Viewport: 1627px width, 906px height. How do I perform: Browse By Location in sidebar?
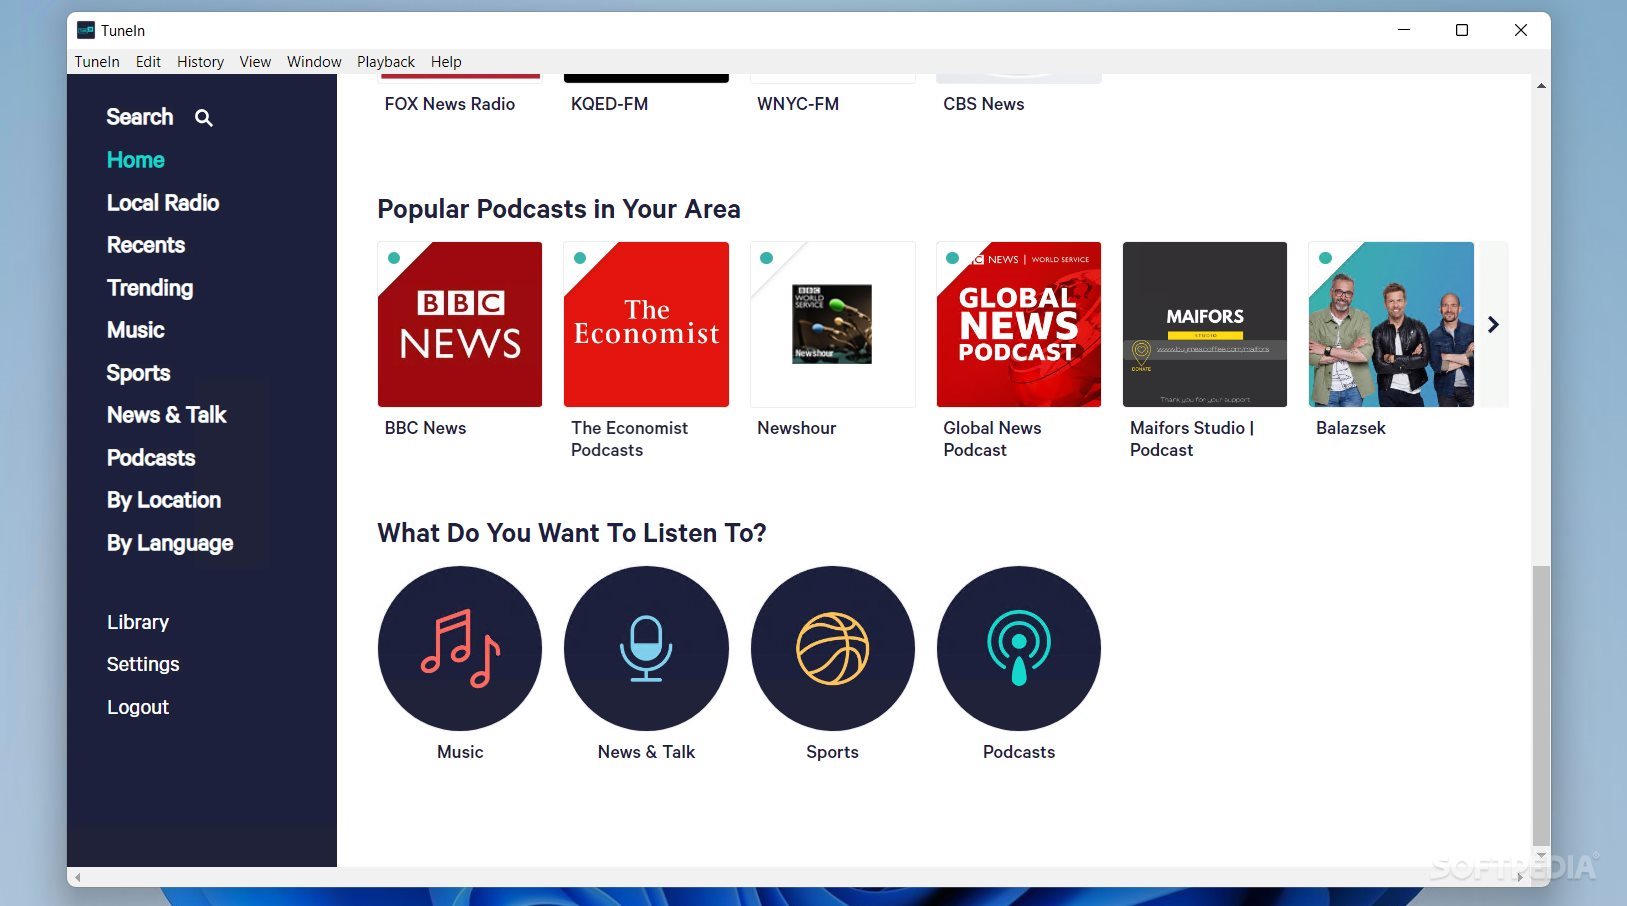coord(164,500)
